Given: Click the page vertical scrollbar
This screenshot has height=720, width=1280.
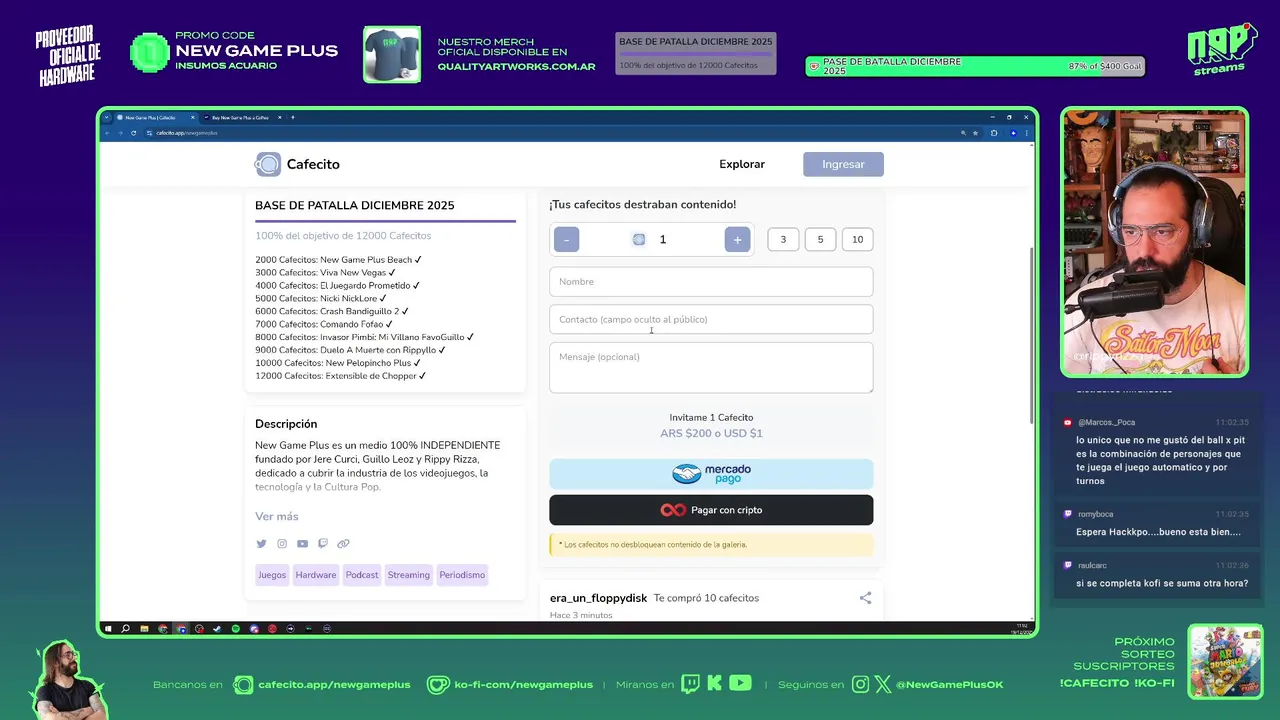Looking at the screenshot, I should 1032,335.
